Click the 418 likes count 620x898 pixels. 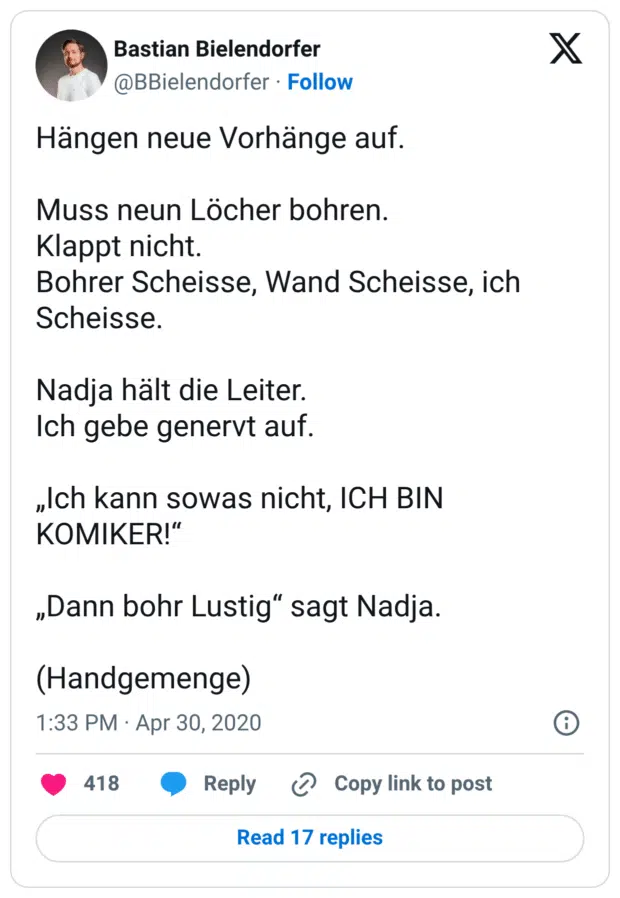point(101,784)
